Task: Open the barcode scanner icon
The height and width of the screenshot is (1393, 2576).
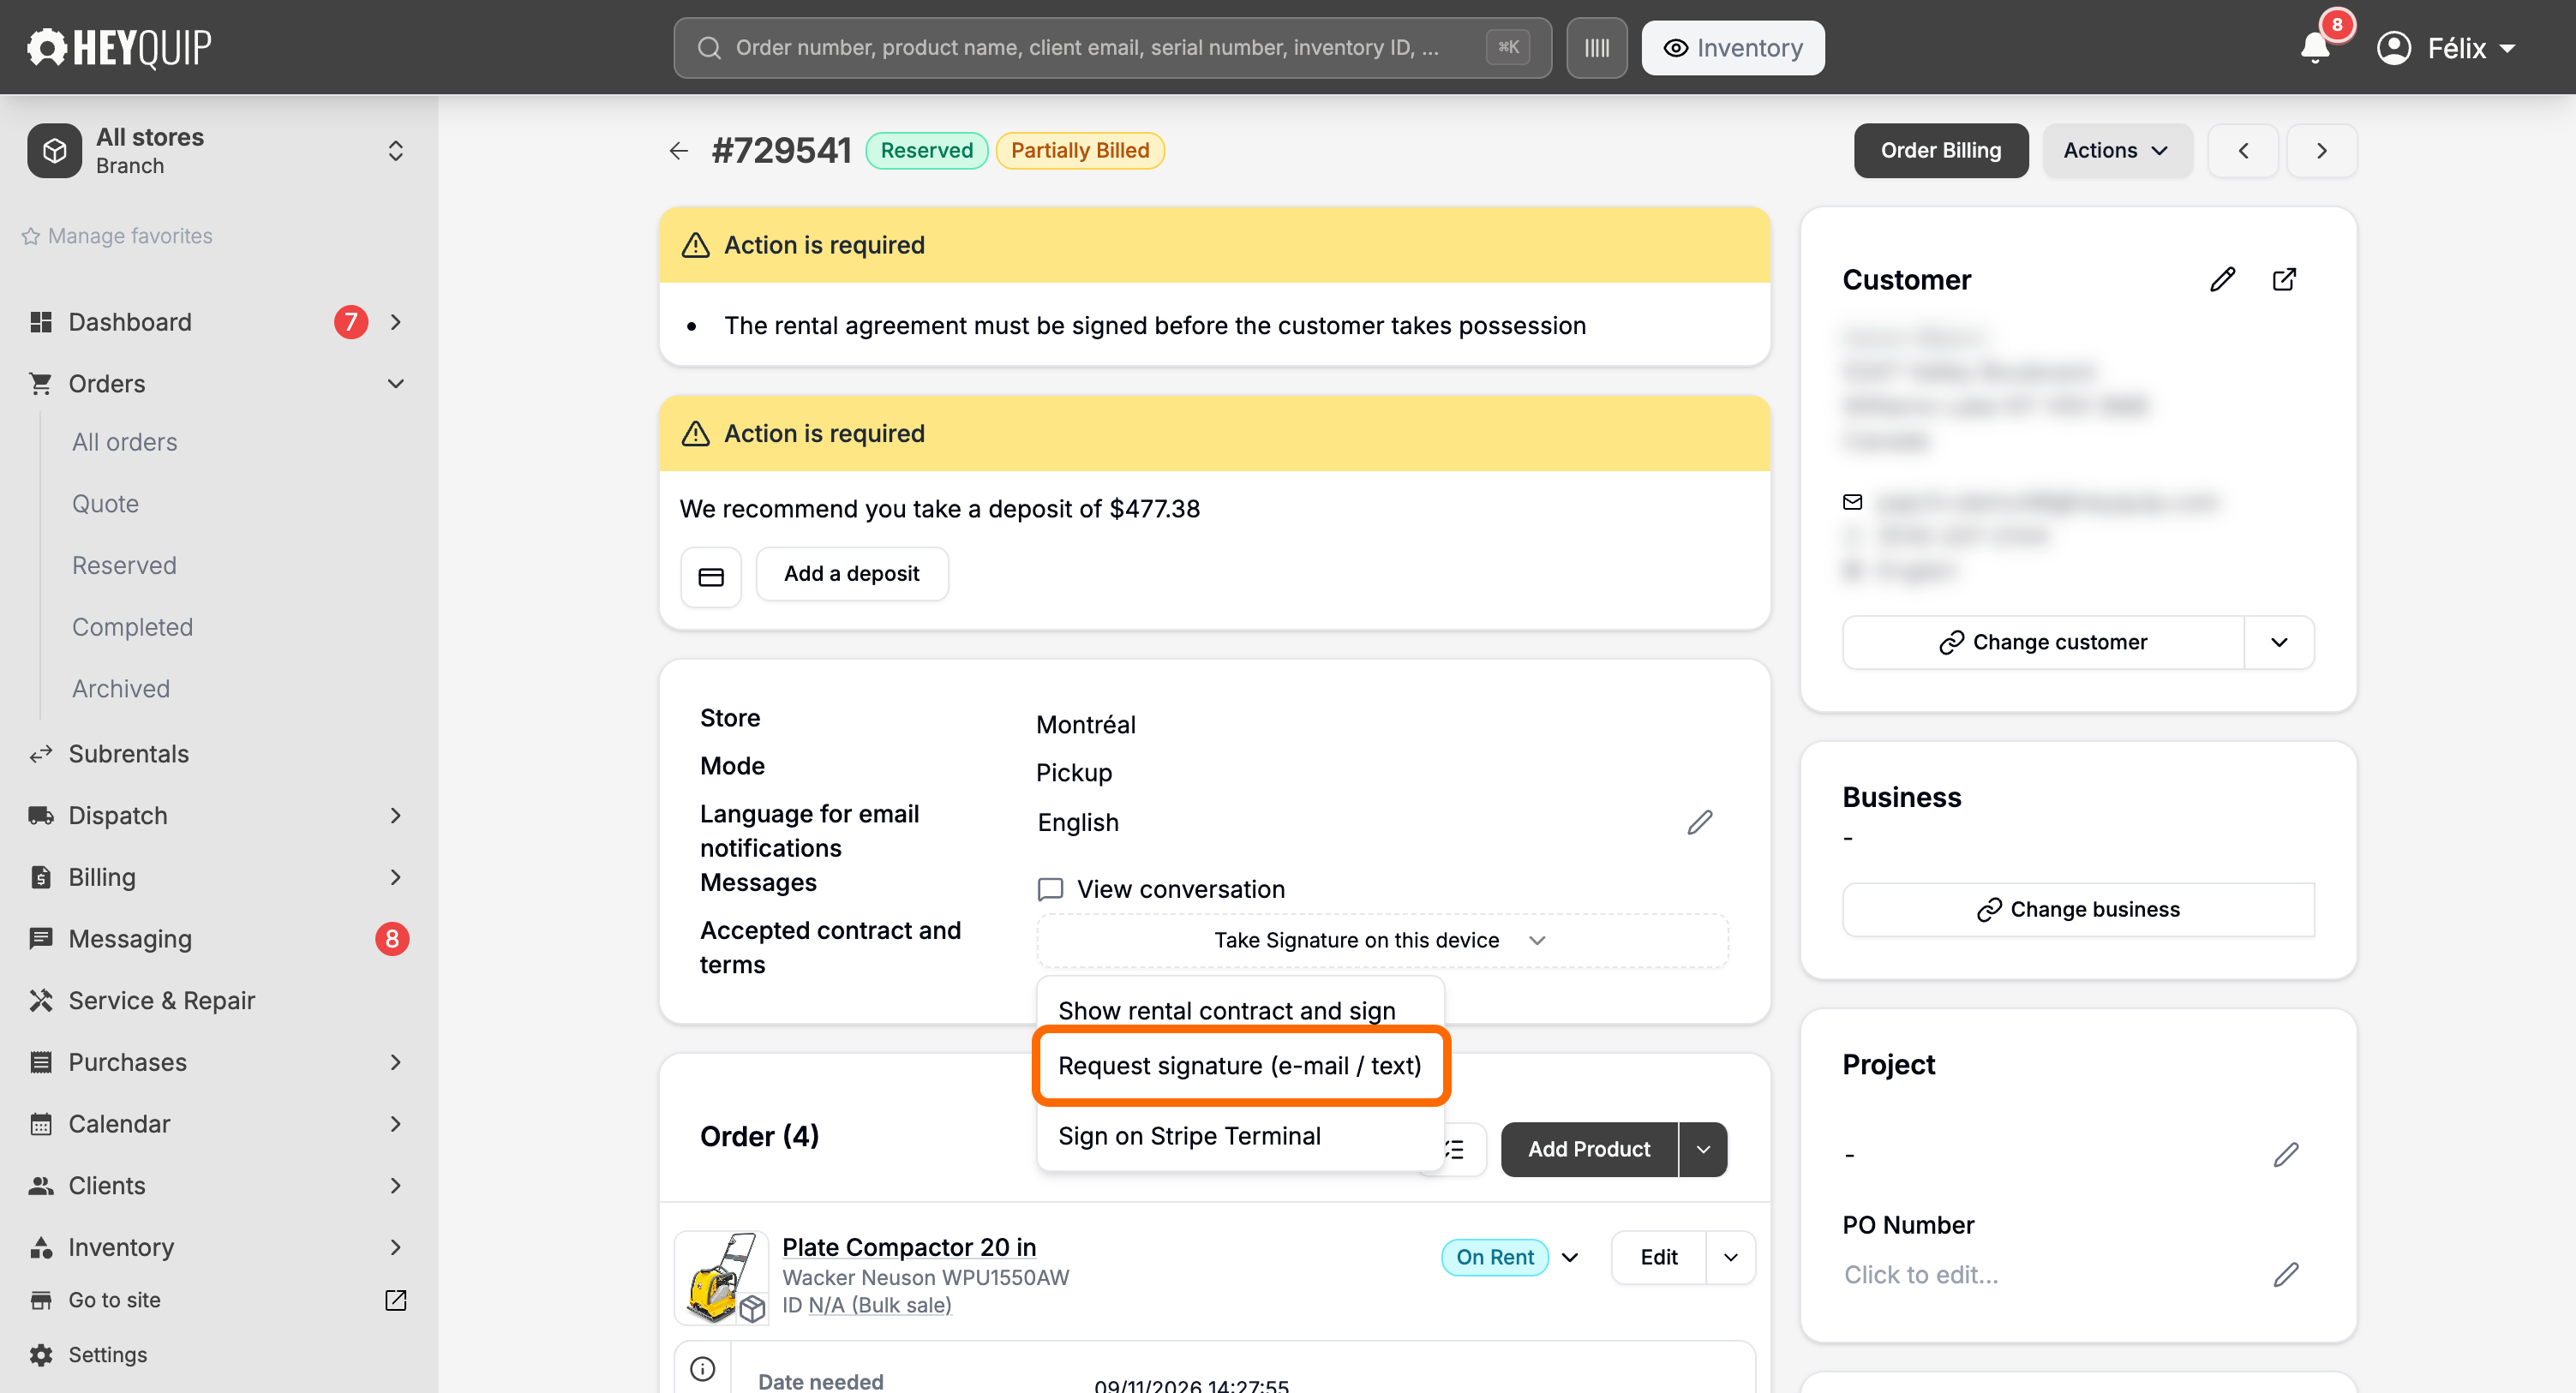Action: tap(1596, 48)
